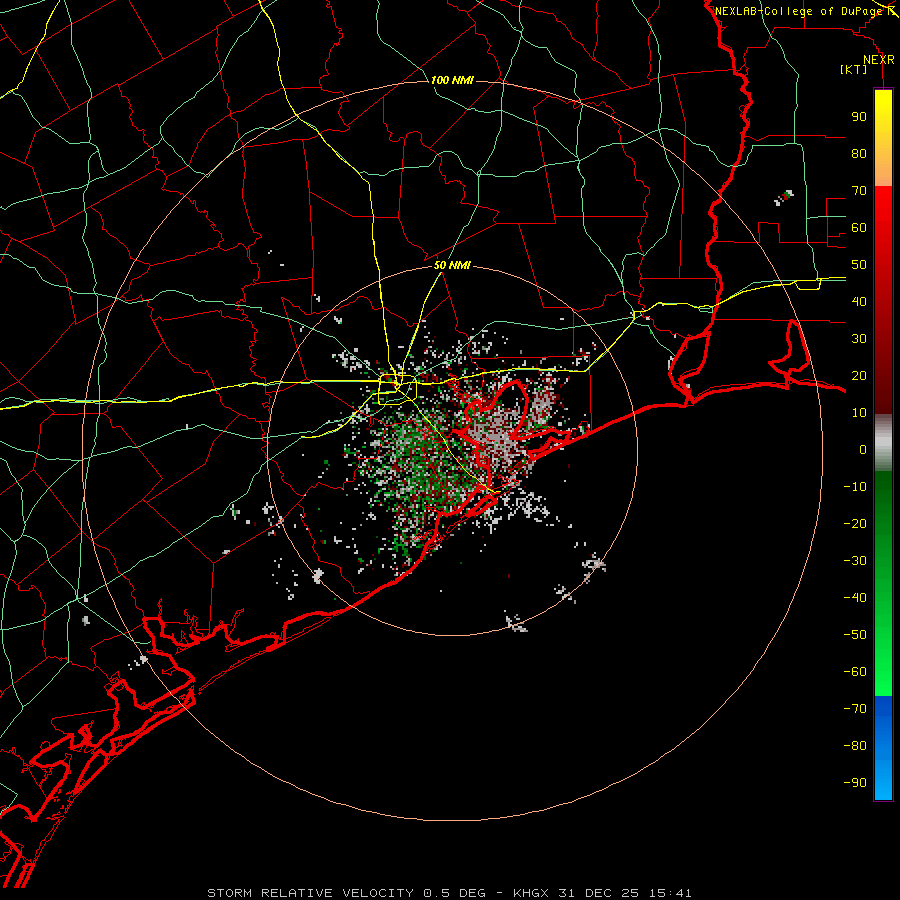Click the 80 value on velocity scale
The image size is (900, 900).
[x=859, y=153]
